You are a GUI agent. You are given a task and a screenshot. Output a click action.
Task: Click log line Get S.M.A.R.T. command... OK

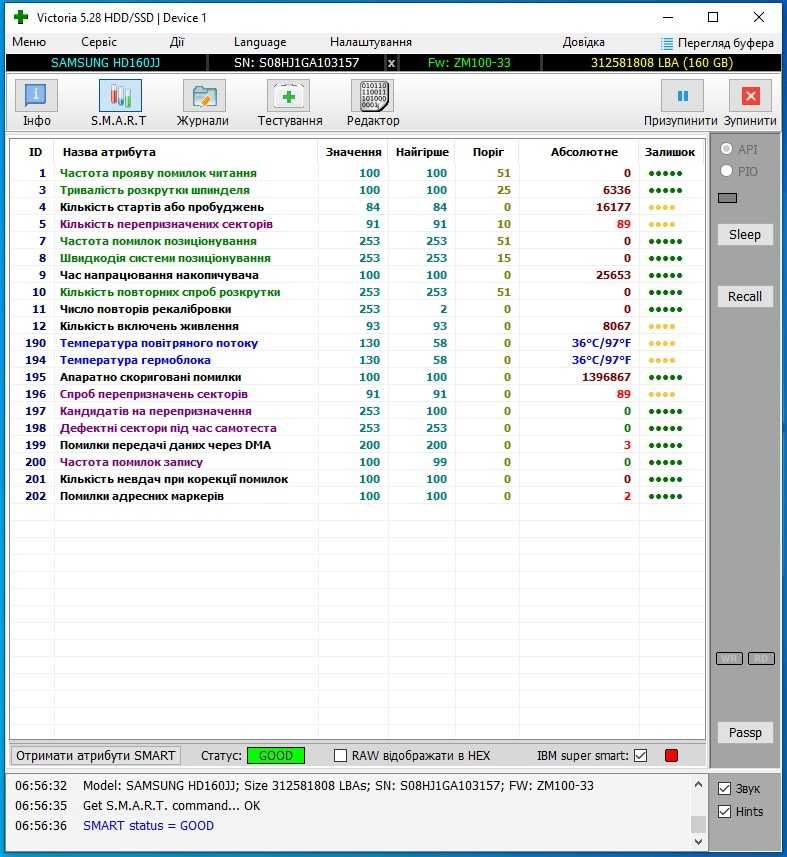coord(172,806)
